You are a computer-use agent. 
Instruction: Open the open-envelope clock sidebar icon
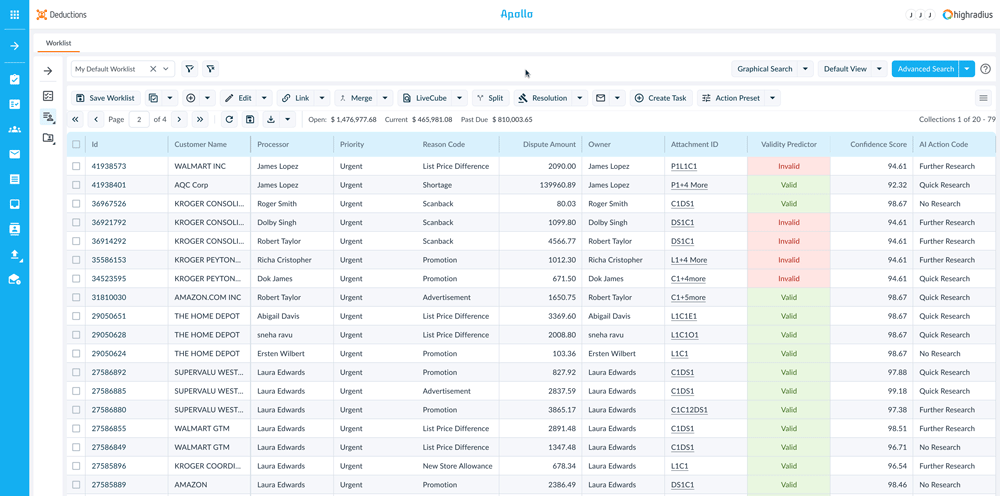pyautogui.click(x=15, y=279)
